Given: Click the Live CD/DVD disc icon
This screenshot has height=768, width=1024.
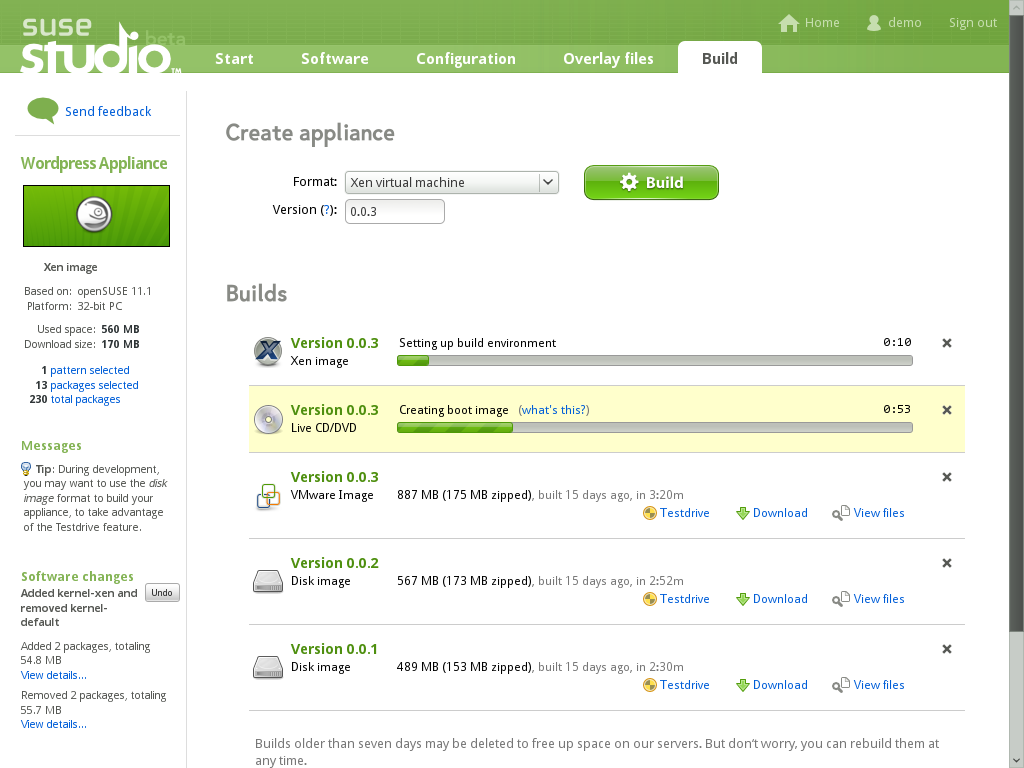Looking at the screenshot, I should point(267,419).
